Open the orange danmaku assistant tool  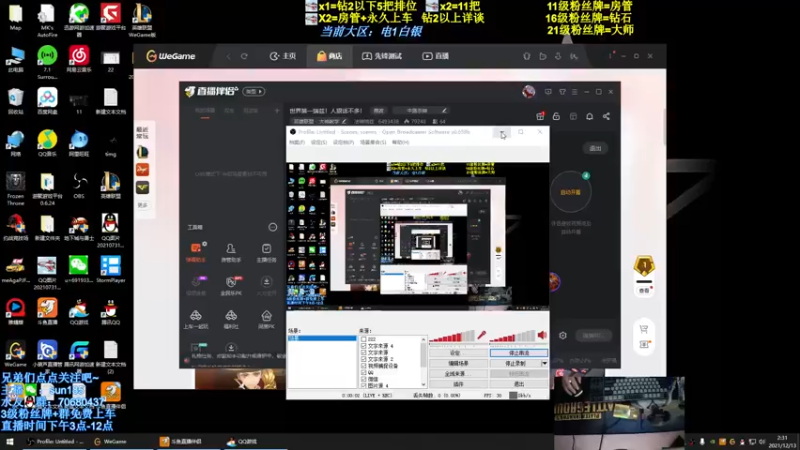coord(195,252)
